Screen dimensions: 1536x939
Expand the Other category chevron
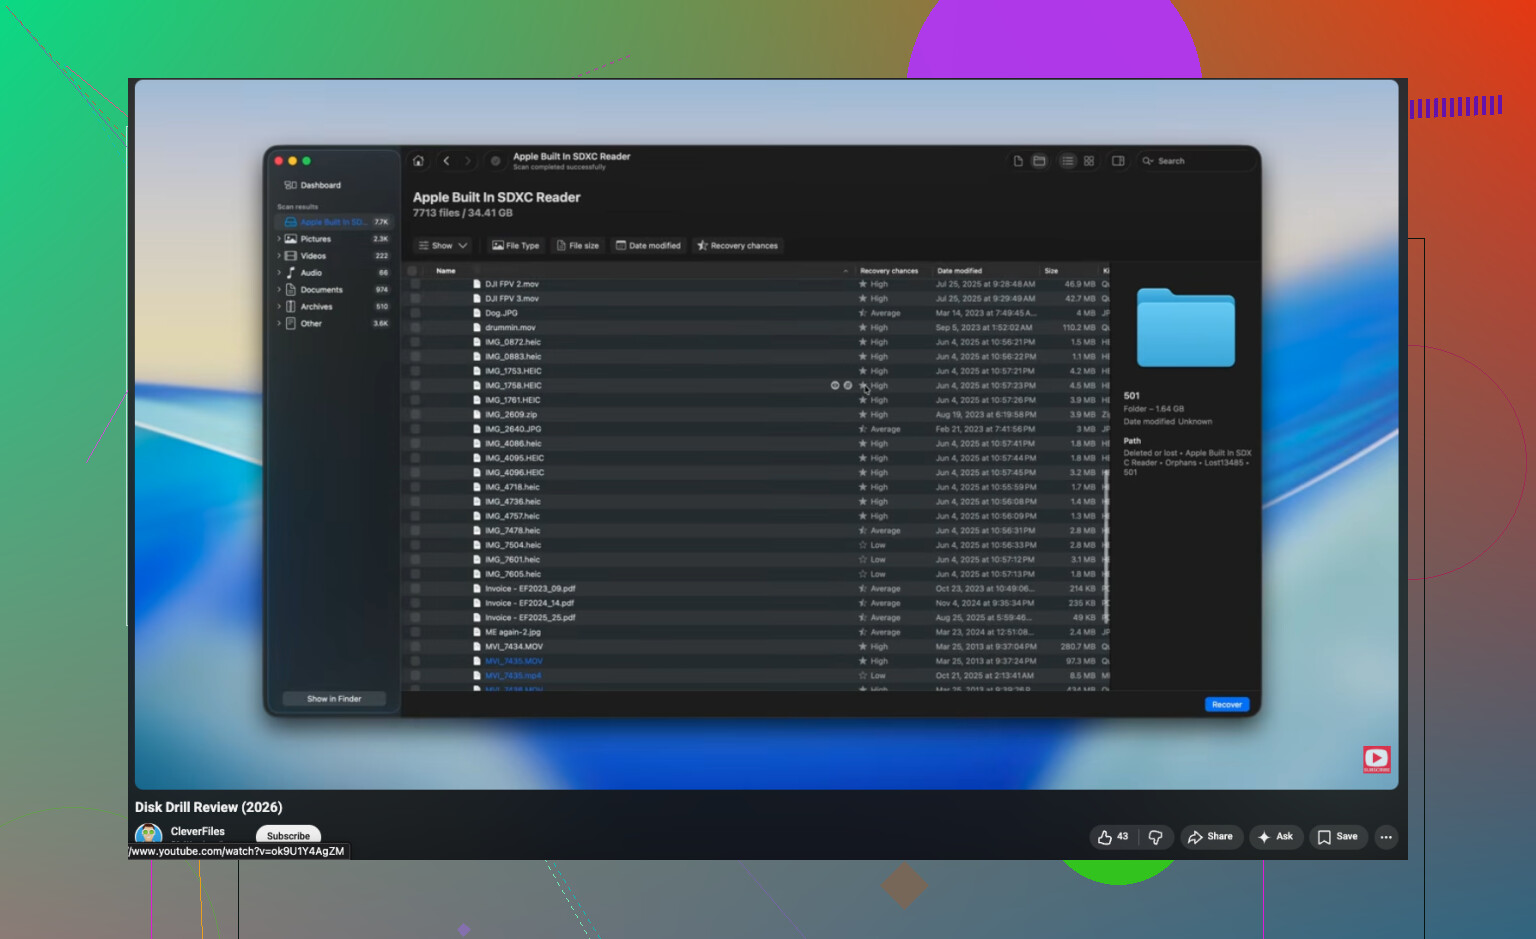[x=279, y=324]
